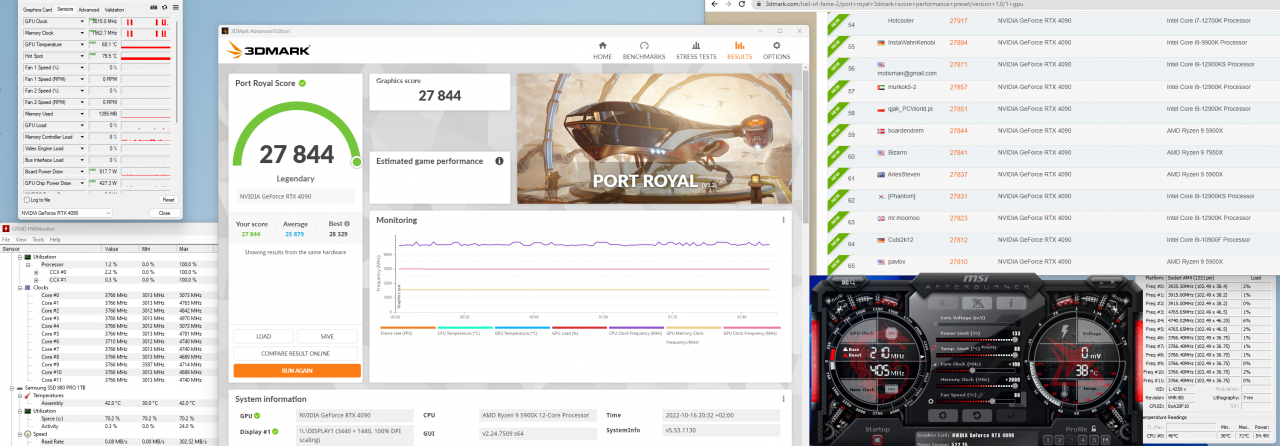The width and height of the screenshot is (1280, 446).
Task: Enable the Log to file checkbox
Action: (26, 200)
